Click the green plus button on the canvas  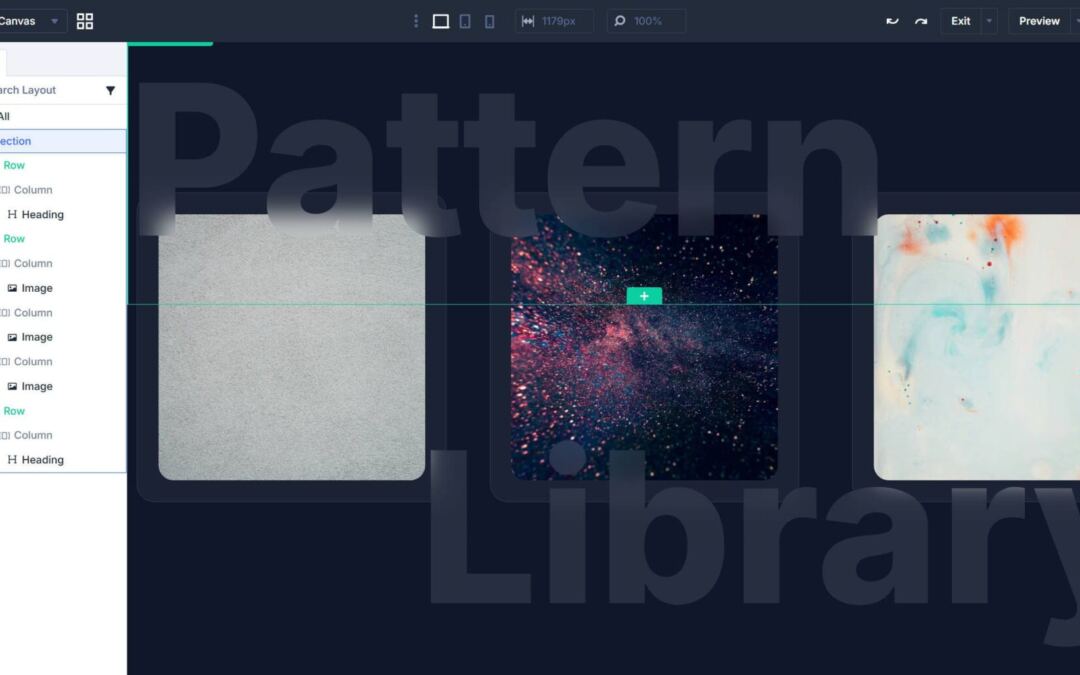643,295
